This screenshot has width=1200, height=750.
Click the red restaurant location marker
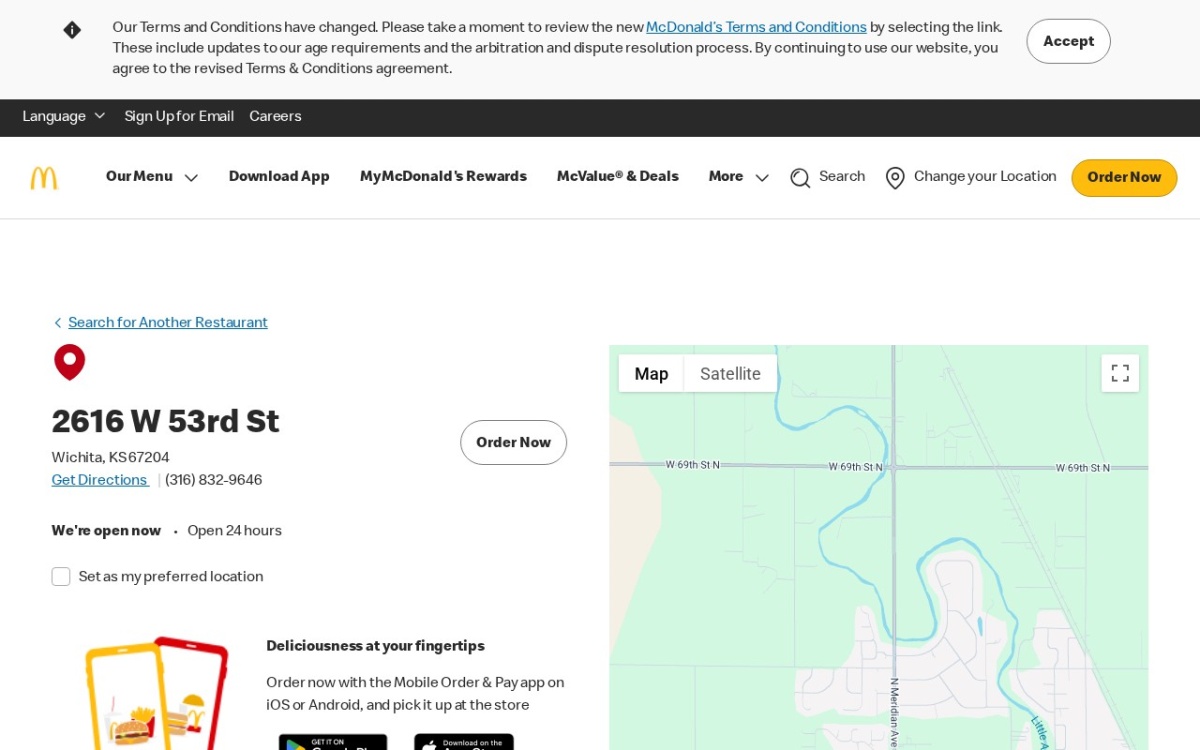(70, 362)
